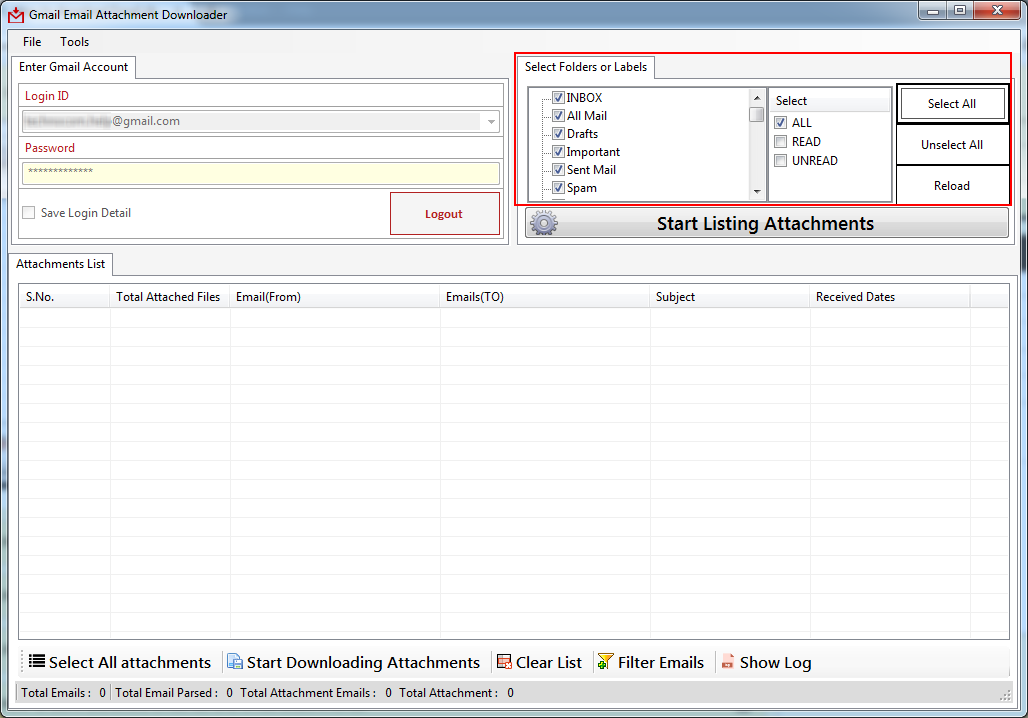Image resolution: width=1028 pixels, height=718 pixels.
Task: Click the Gmail app icon in title bar
Action: 16,15
